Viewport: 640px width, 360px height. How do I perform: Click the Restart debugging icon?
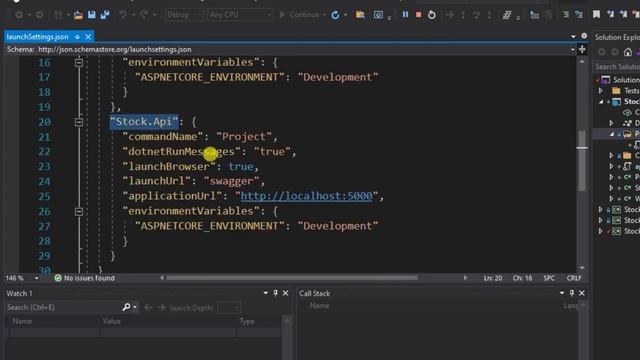click(432, 15)
